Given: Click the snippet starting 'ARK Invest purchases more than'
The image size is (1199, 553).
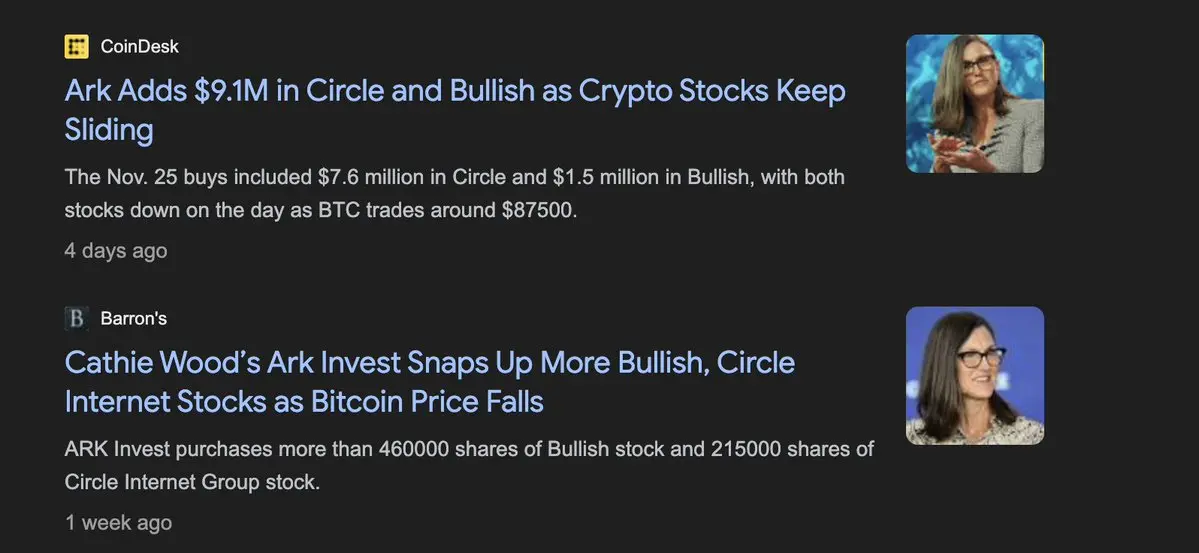Looking at the screenshot, I should click(x=469, y=465).
